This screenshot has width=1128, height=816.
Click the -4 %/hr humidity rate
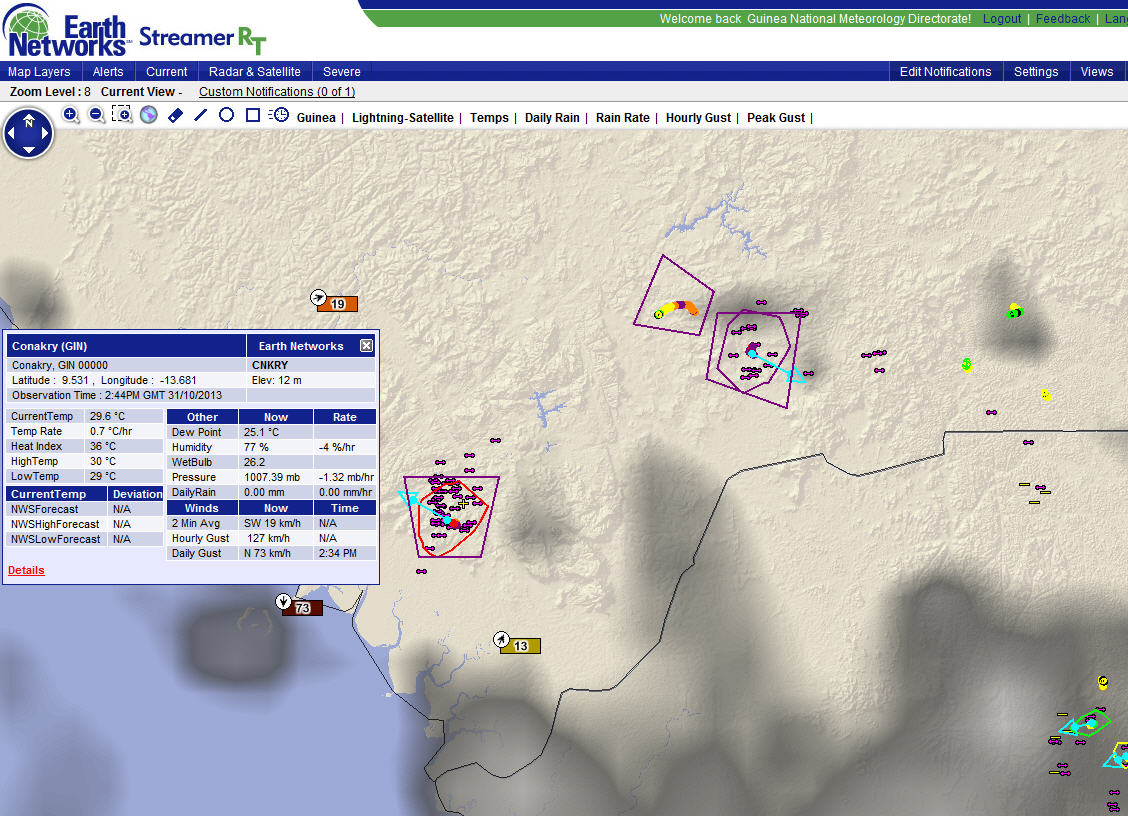pyautogui.click(x=337, y=447)
